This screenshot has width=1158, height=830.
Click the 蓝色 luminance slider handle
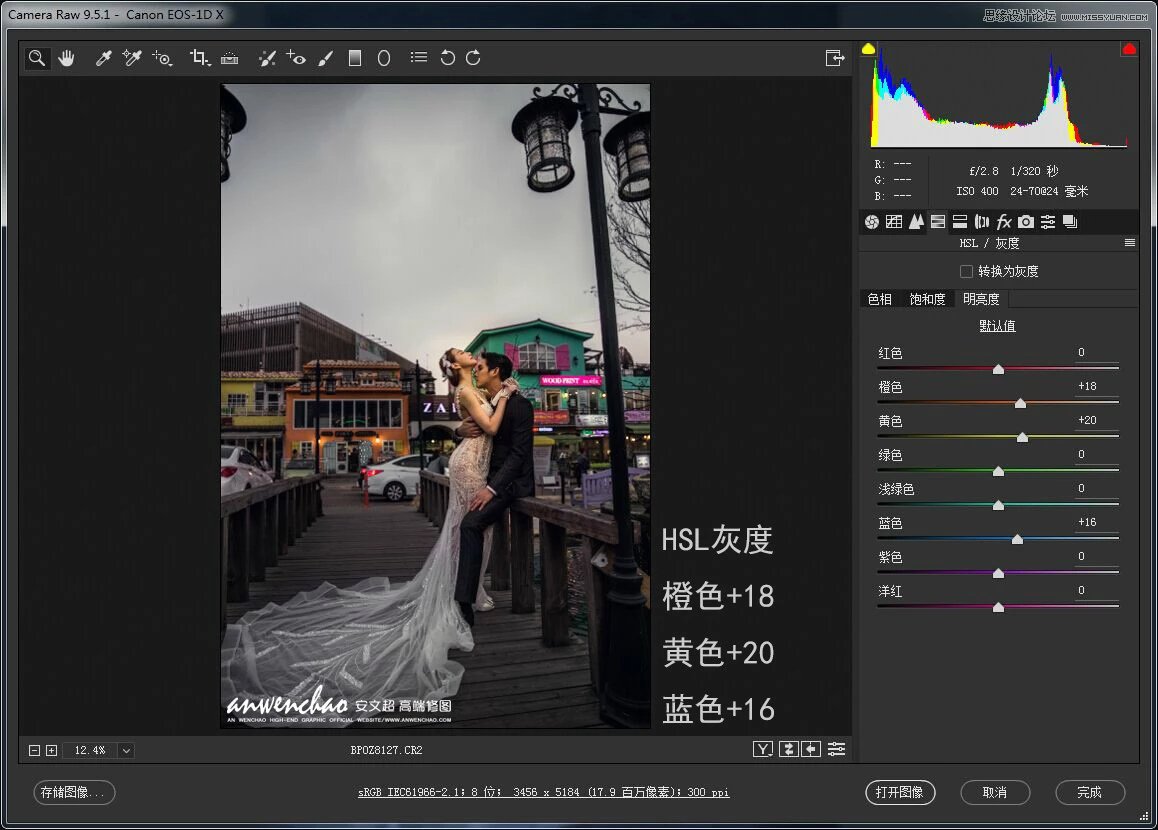click(x=1017, y=539)
